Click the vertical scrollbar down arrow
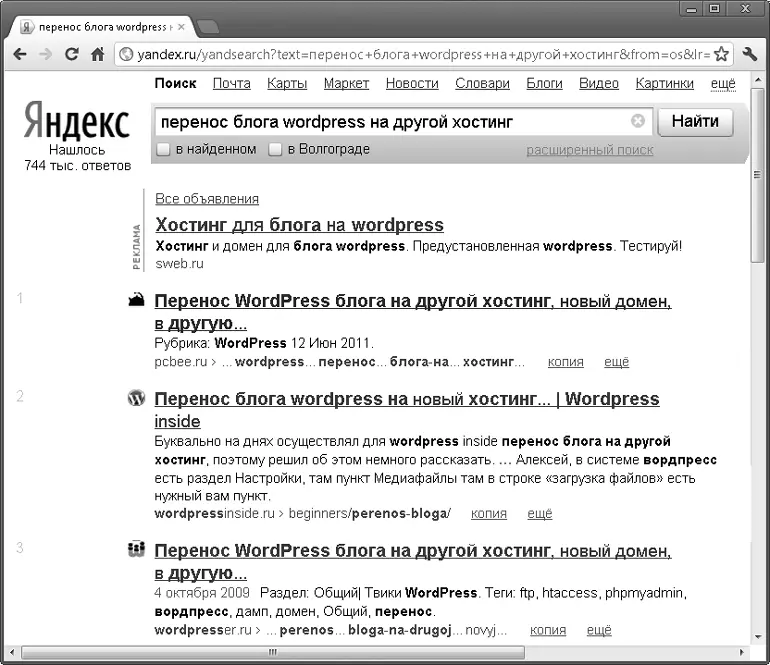770x665 pixels. click(x=757, y=637)
